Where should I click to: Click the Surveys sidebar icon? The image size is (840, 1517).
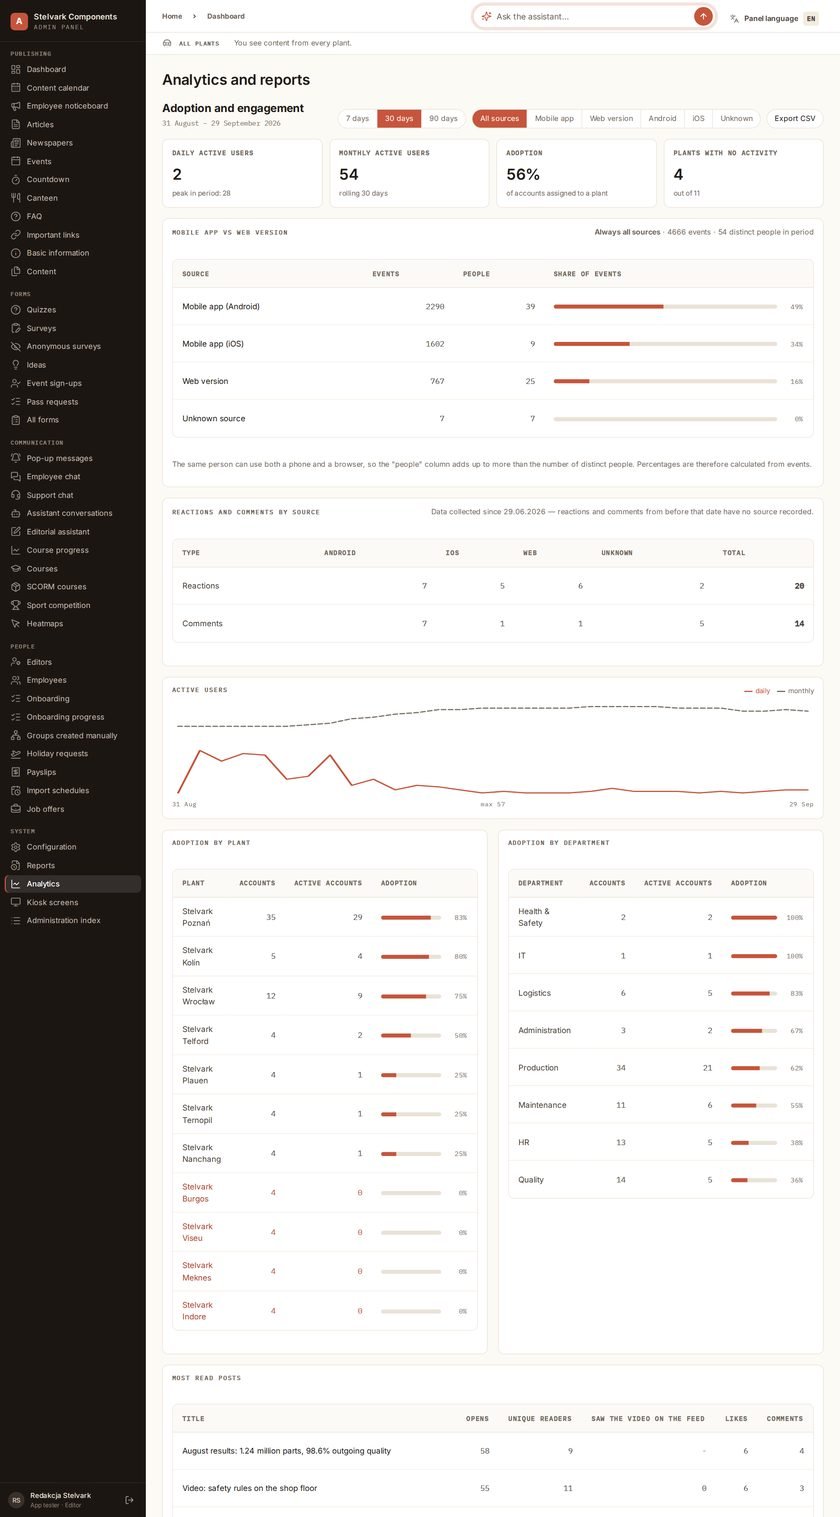click(15, 328)
